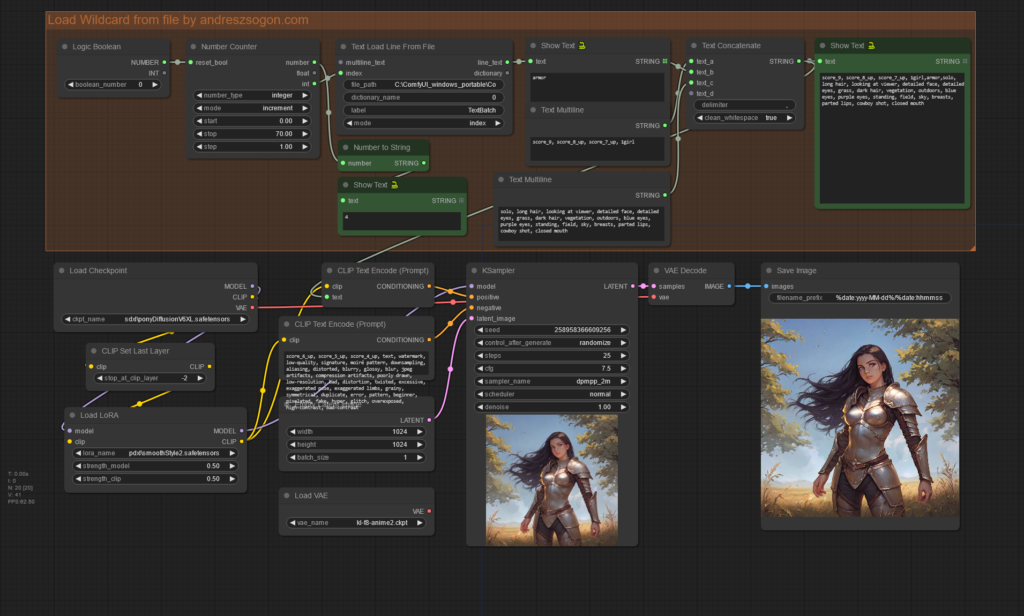
Task: Toggle clean_whitespace in Text Concatenate
Action: pos(746,117)
